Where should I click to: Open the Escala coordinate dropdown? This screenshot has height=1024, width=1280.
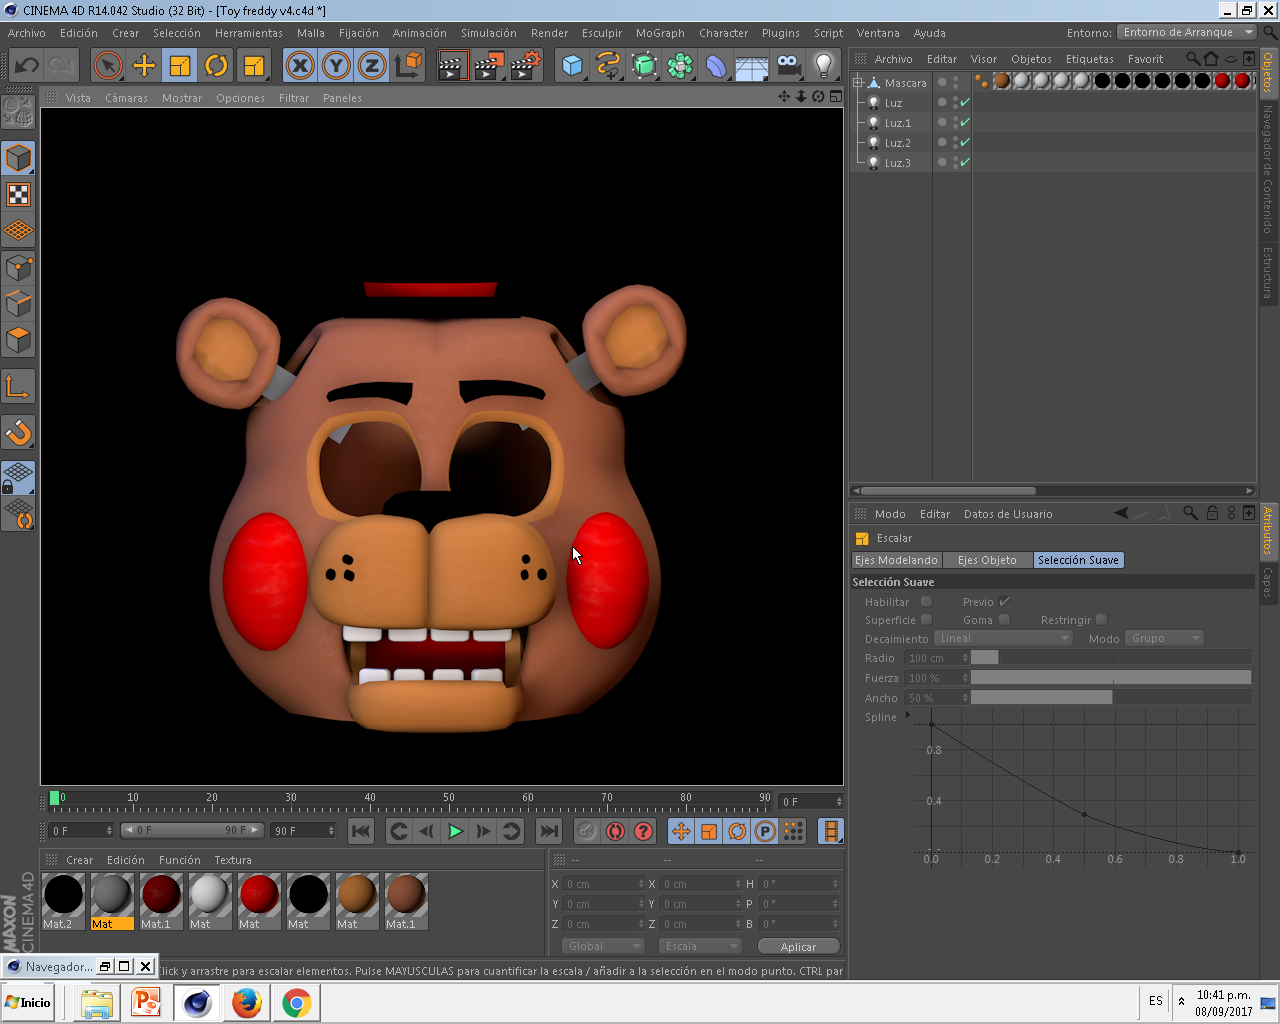[699, 946]
